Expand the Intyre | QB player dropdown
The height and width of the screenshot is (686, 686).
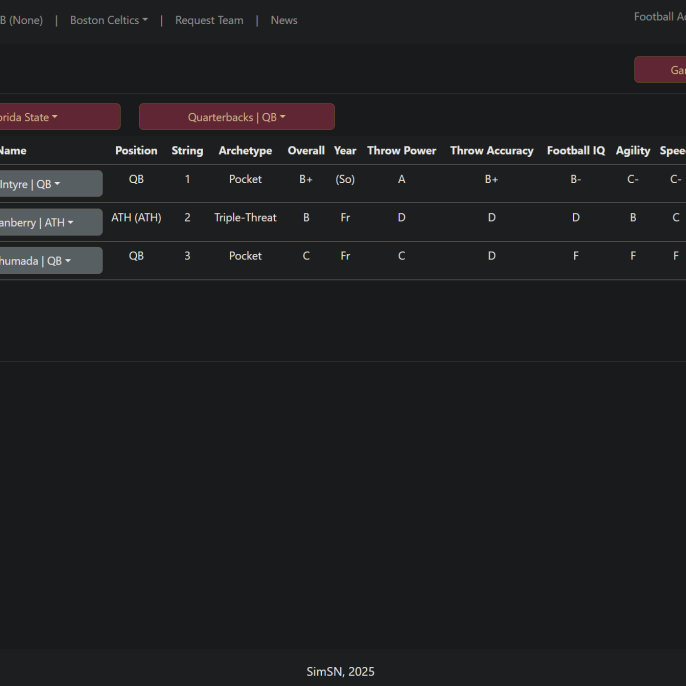[51, 184]
